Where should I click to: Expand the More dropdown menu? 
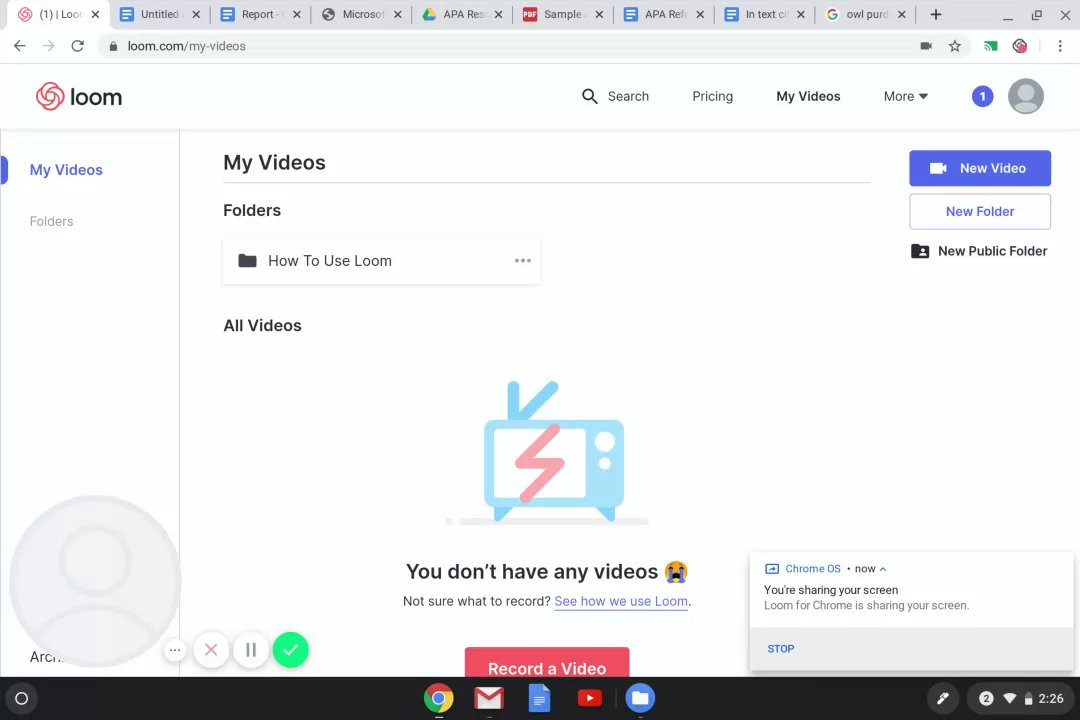pos(906,96)
